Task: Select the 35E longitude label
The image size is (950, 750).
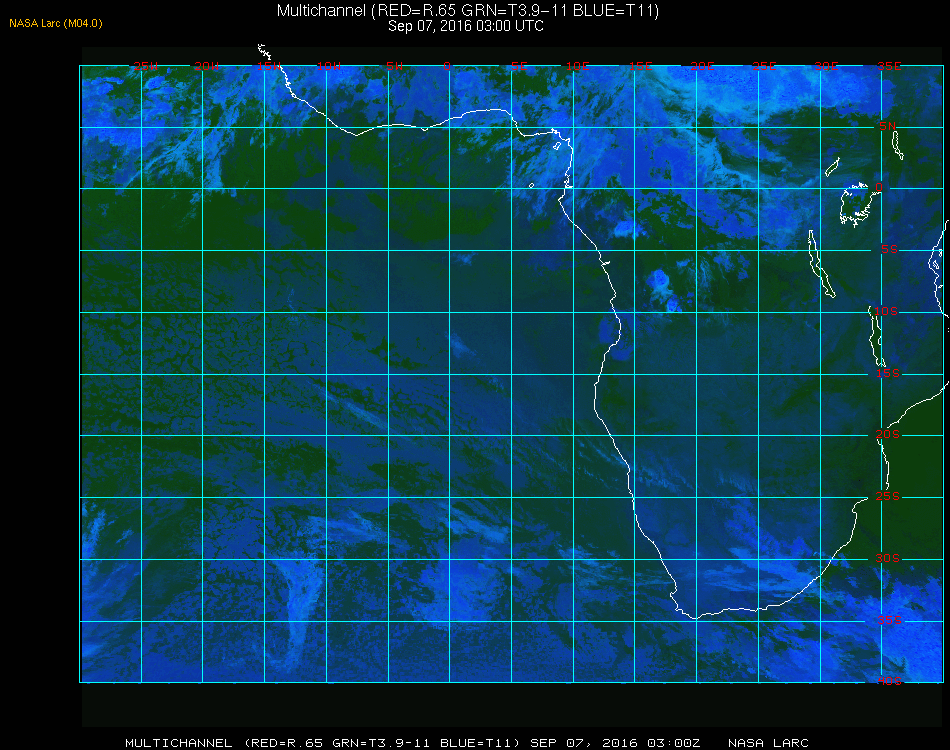Action: coord(889,66)
